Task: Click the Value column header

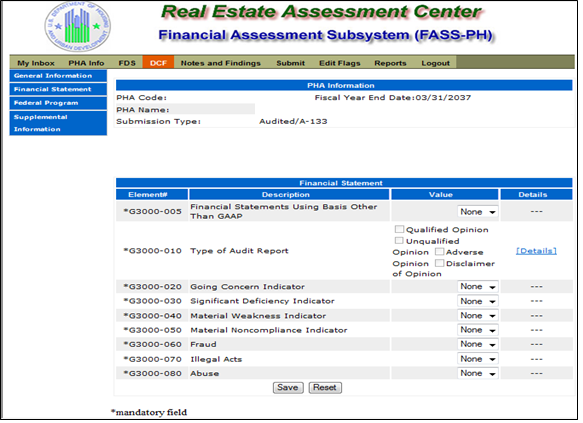Action: [x=445, y=194]
